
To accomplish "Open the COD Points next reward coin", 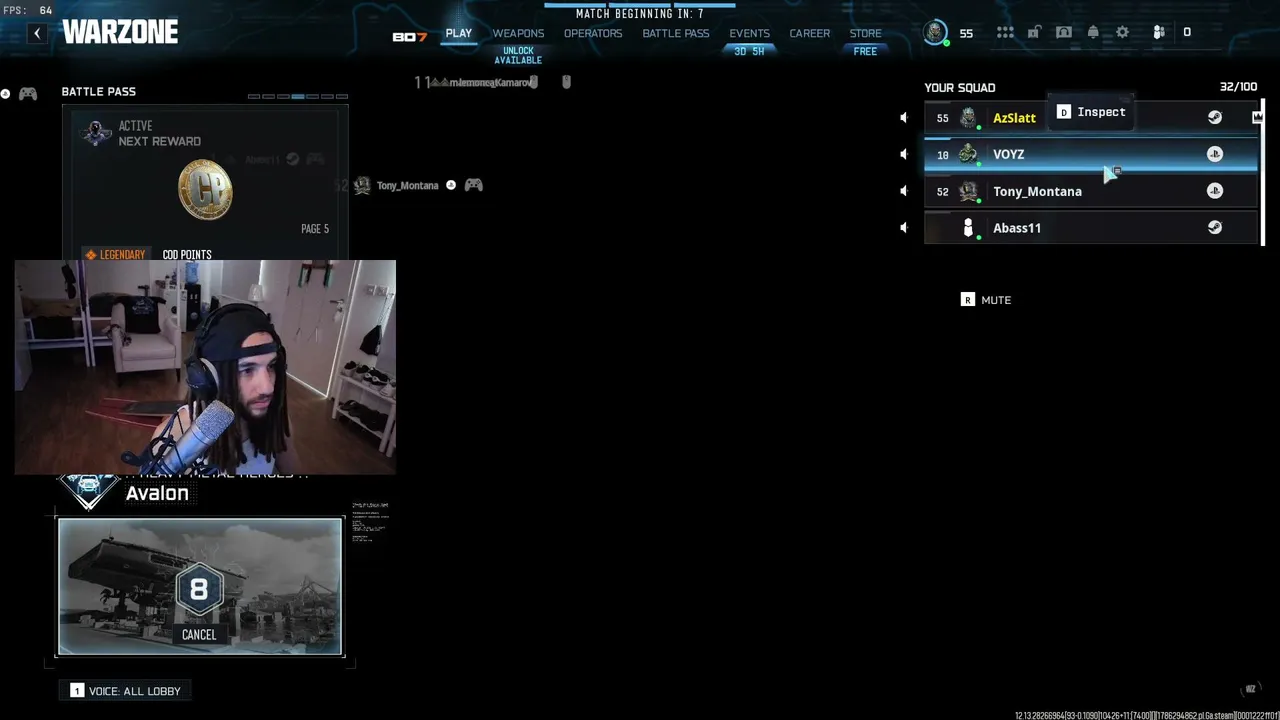I will coord(205,190).
